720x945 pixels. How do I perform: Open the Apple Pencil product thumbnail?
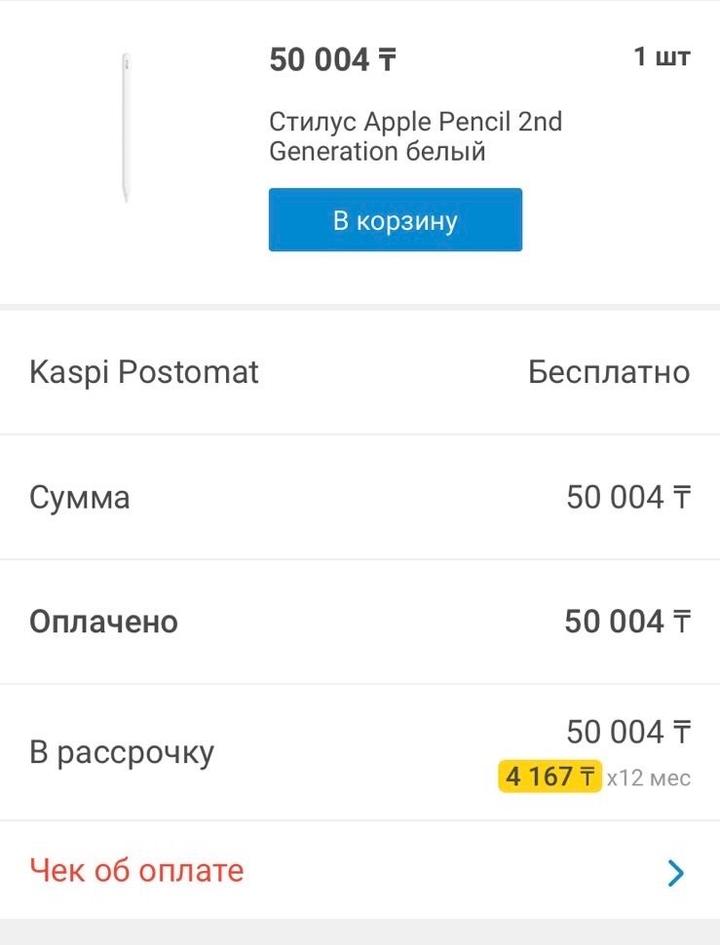(x=125, y=128)
